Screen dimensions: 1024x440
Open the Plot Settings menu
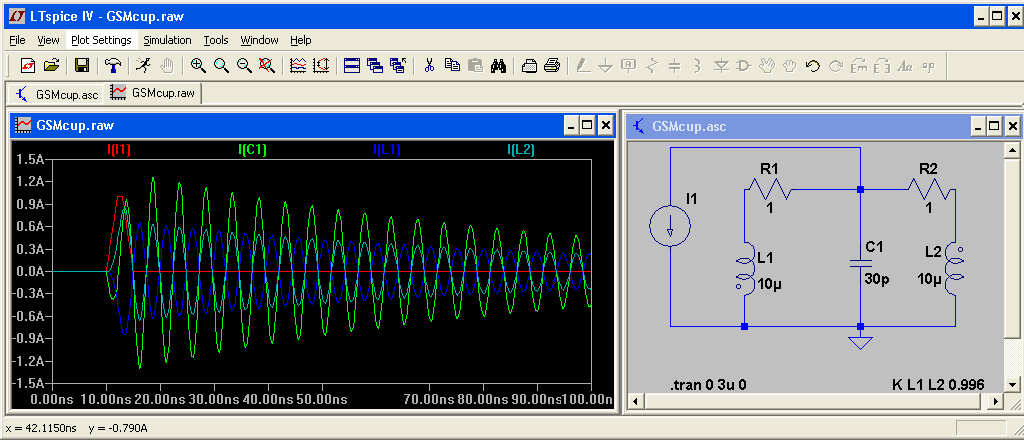coord(101,40)
